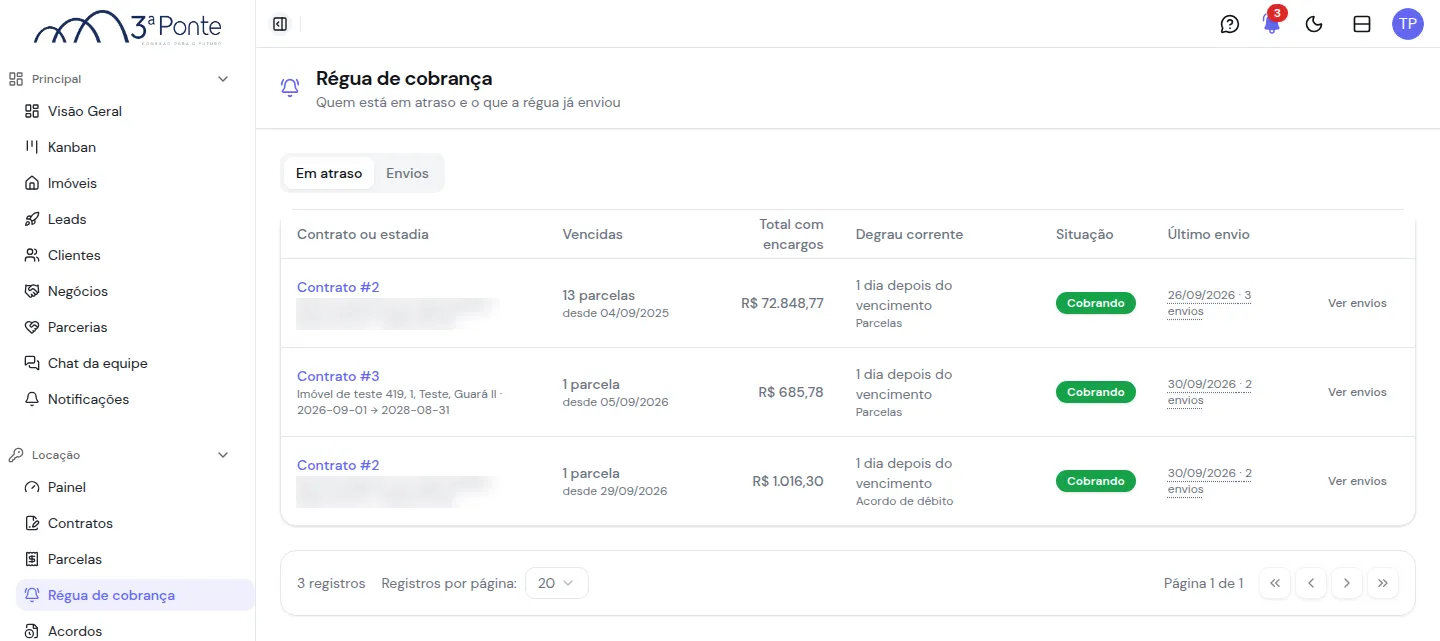Click Ver envios for R$ 72.848,77 row
Image resolution: width=1440 pixels, height=641 pixels.
point(1357,303)
